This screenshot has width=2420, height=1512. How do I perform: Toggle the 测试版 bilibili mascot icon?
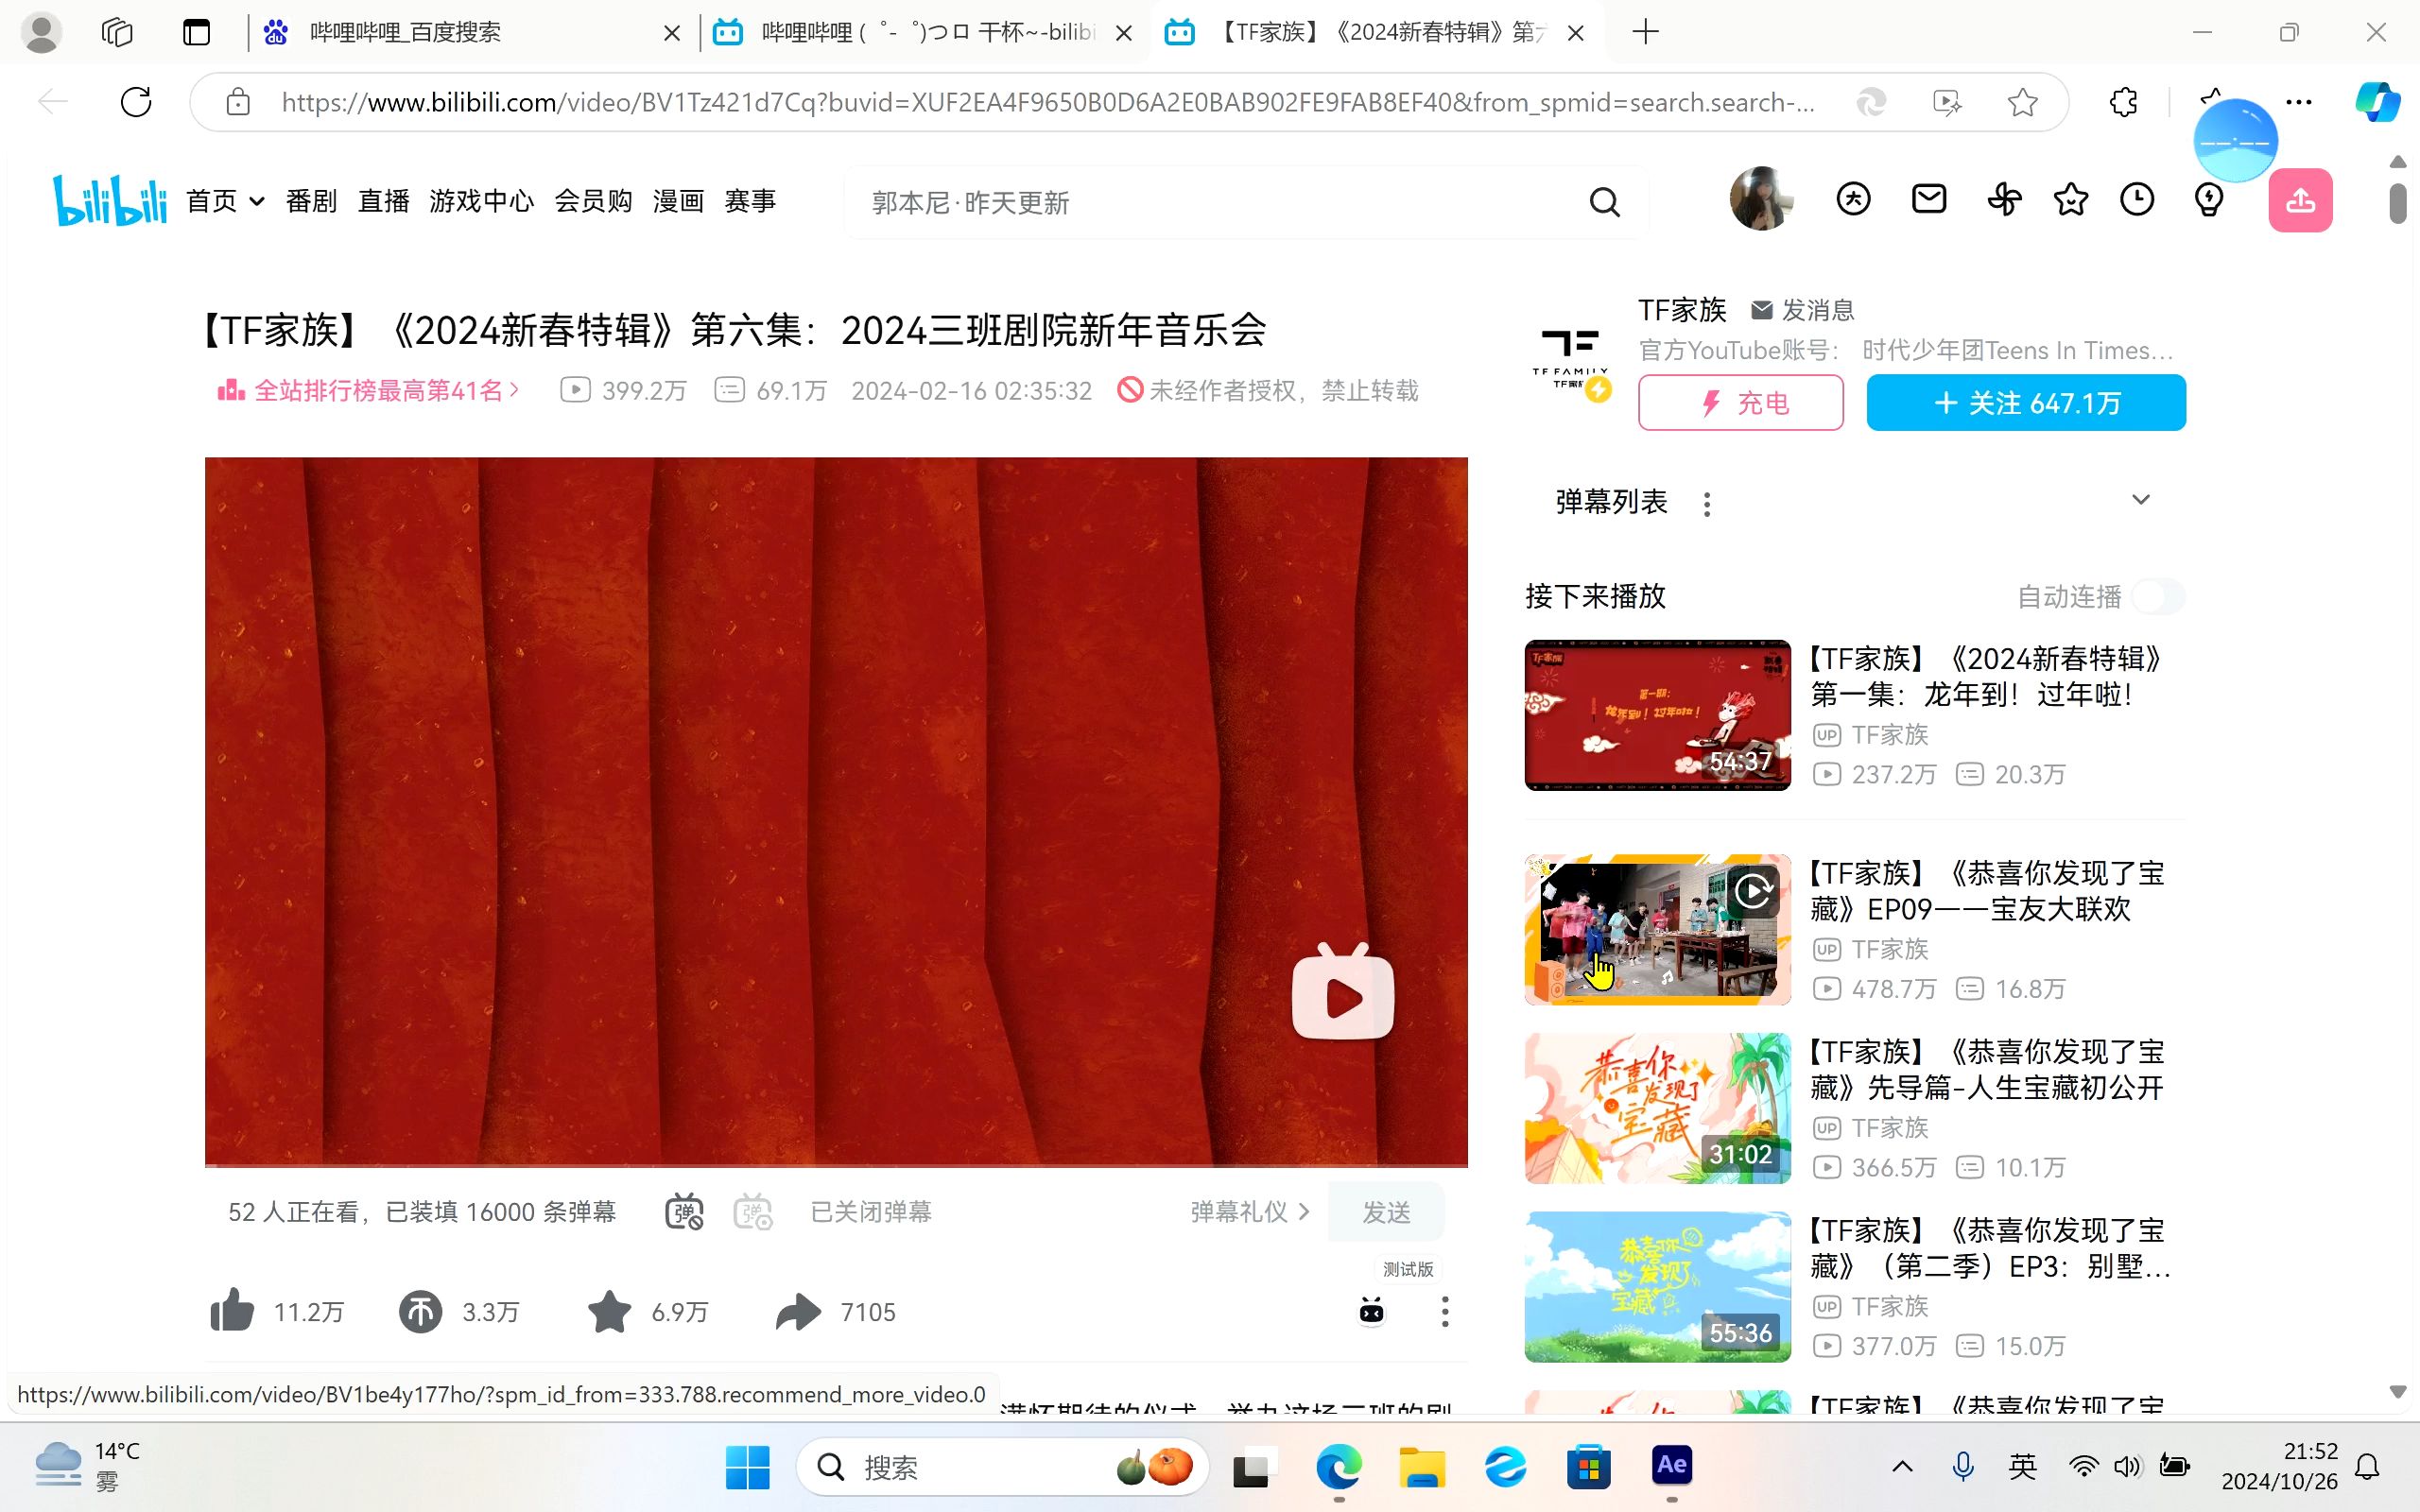click(x=1371, y=1311)
